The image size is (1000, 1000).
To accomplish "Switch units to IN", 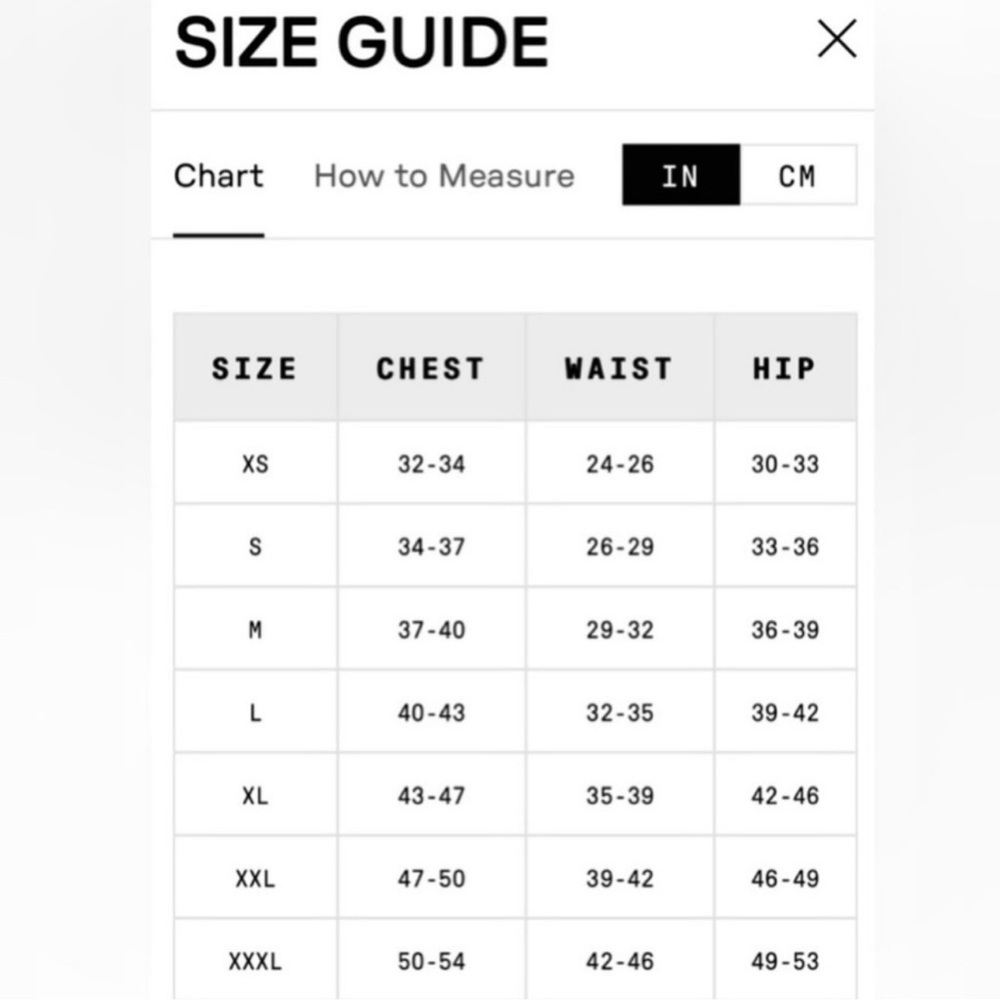I will 681,175.
